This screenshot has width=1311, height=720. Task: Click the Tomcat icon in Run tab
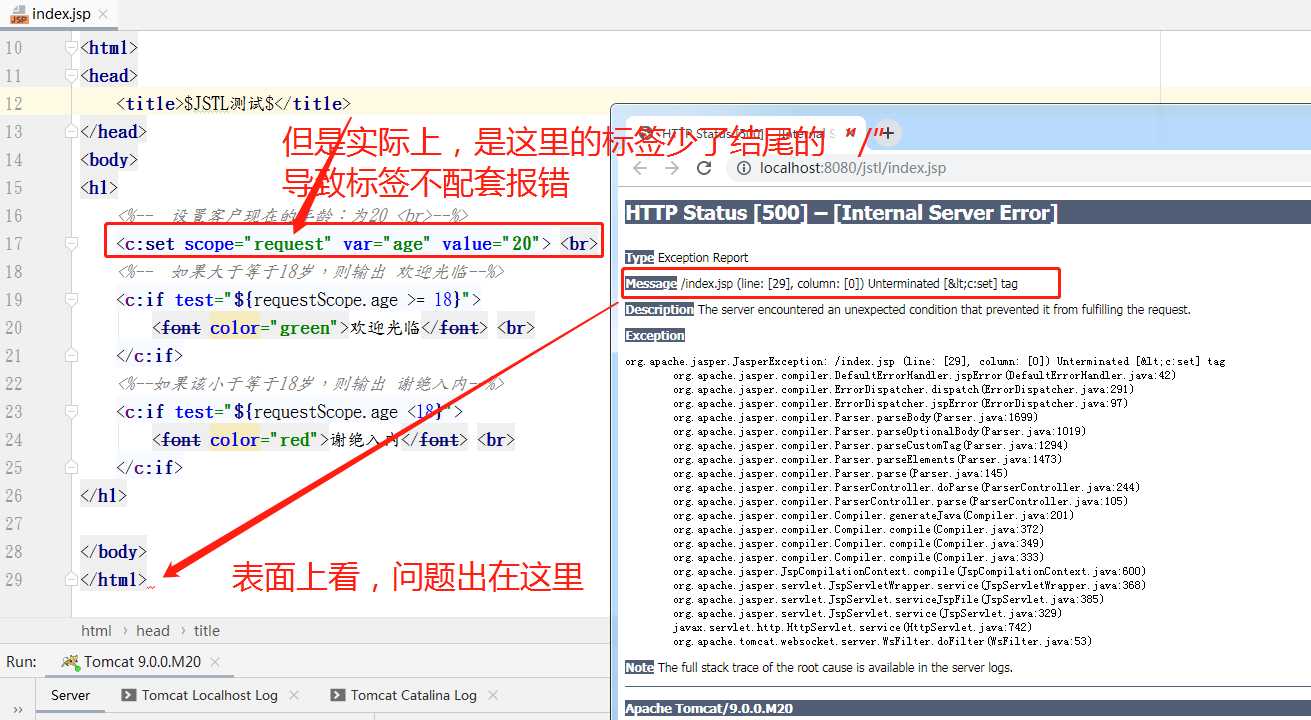point(70,662)
